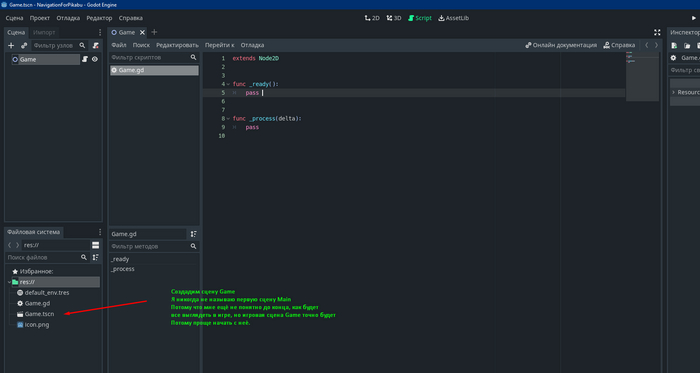Collapse the res:// folder arrow
The width and height of the screenshot is (700, 373).
(9, 282)
